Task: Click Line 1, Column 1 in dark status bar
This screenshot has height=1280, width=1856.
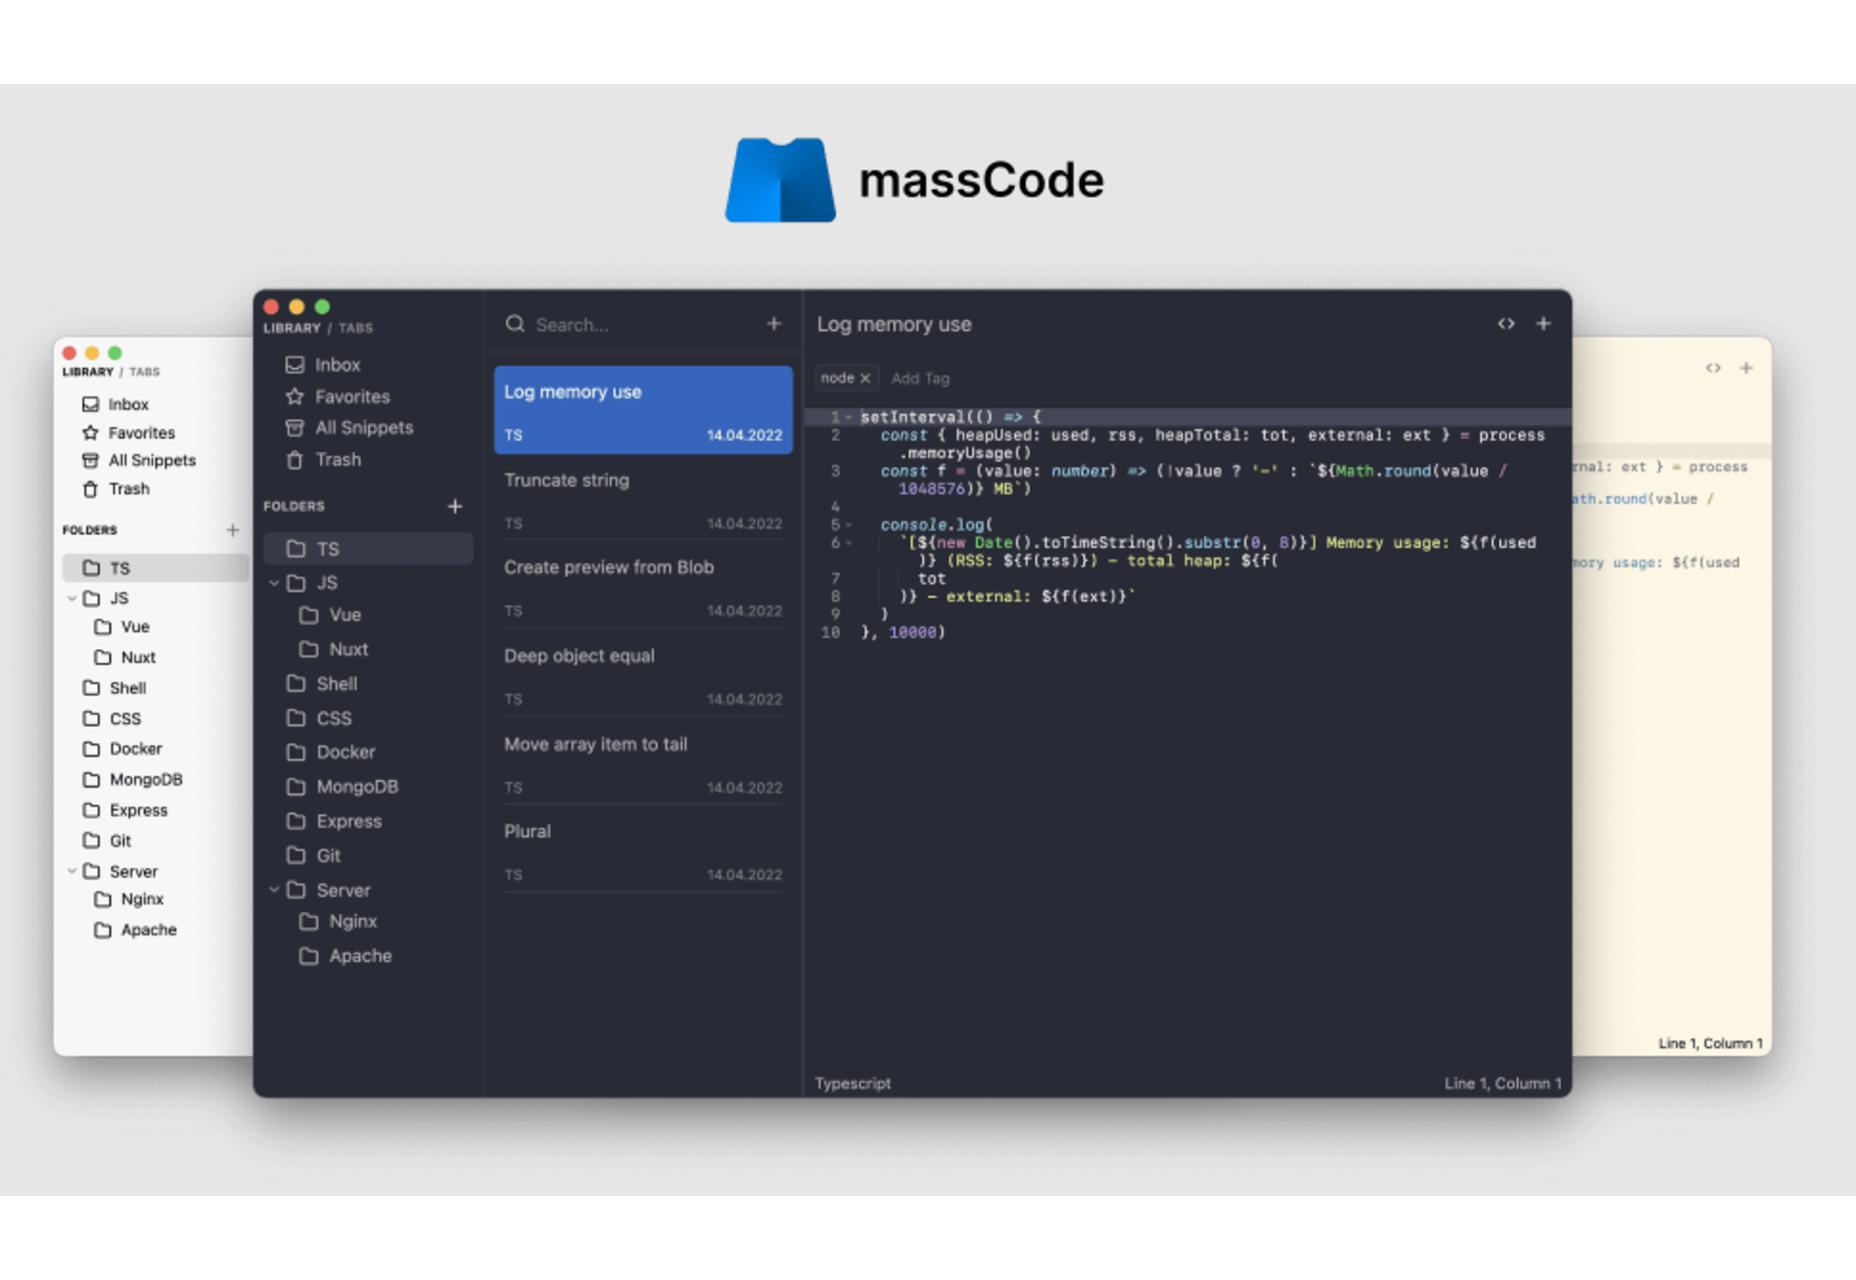Action: pyautogui.click(x=1502, y=1083)
